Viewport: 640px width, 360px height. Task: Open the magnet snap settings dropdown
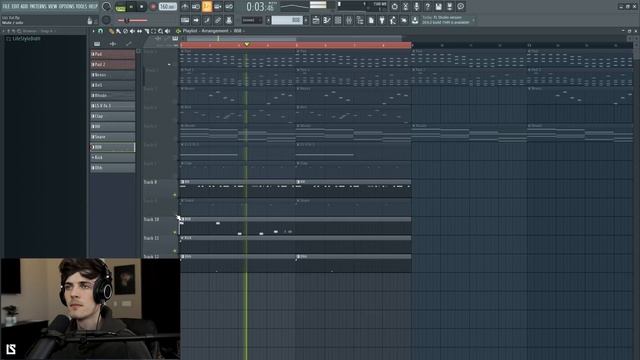(100, 31)
